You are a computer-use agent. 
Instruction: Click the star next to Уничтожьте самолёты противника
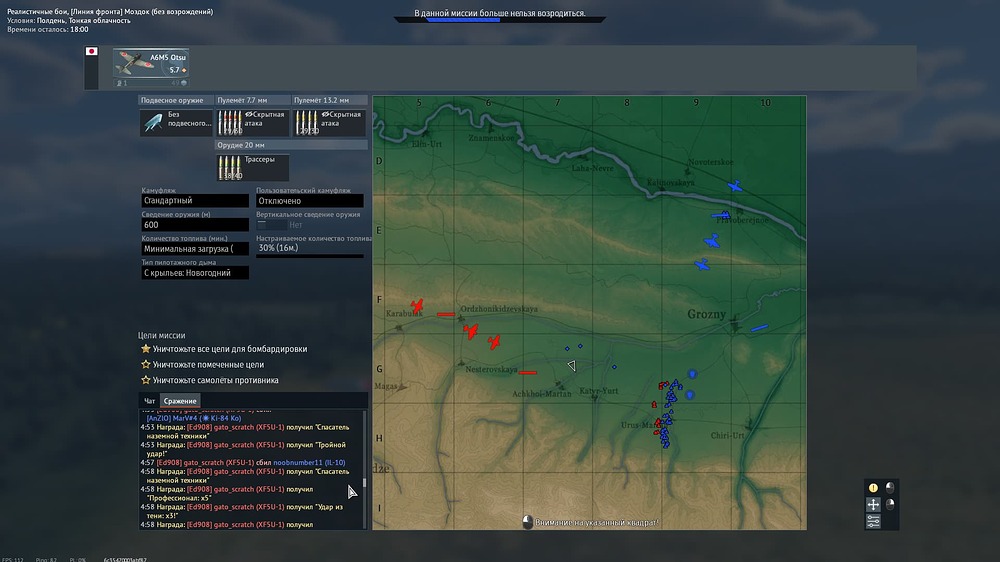click(x=145, y=380)
